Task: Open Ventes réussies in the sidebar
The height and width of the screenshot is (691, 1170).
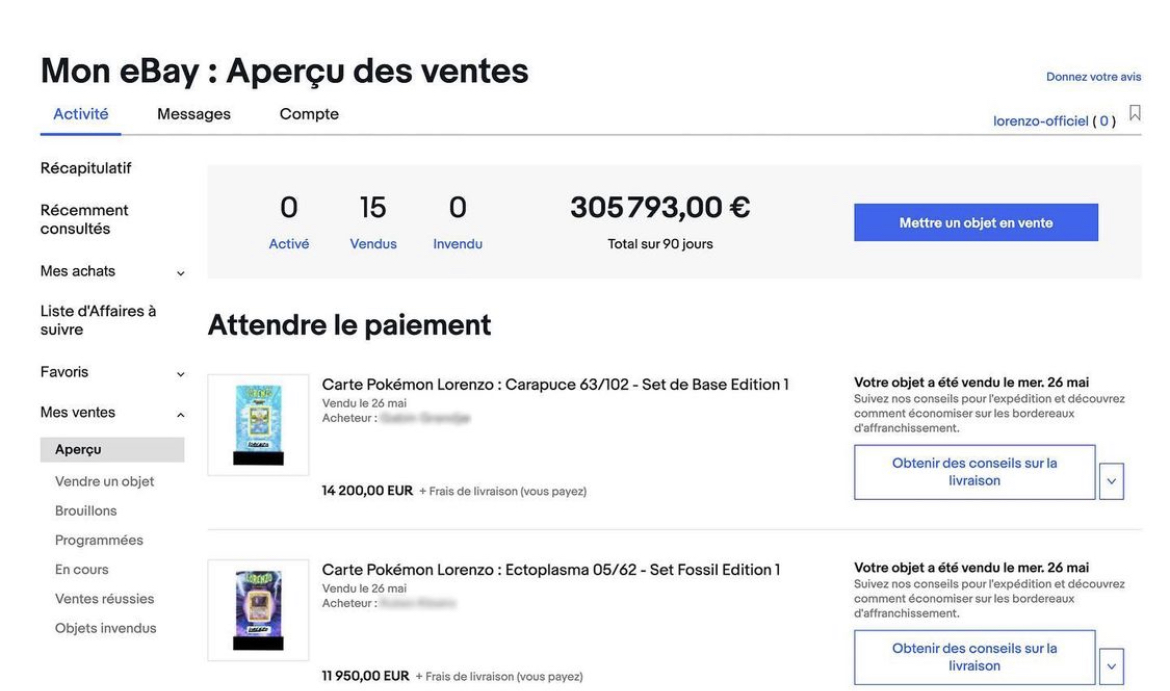Action: tap(104, 598)
